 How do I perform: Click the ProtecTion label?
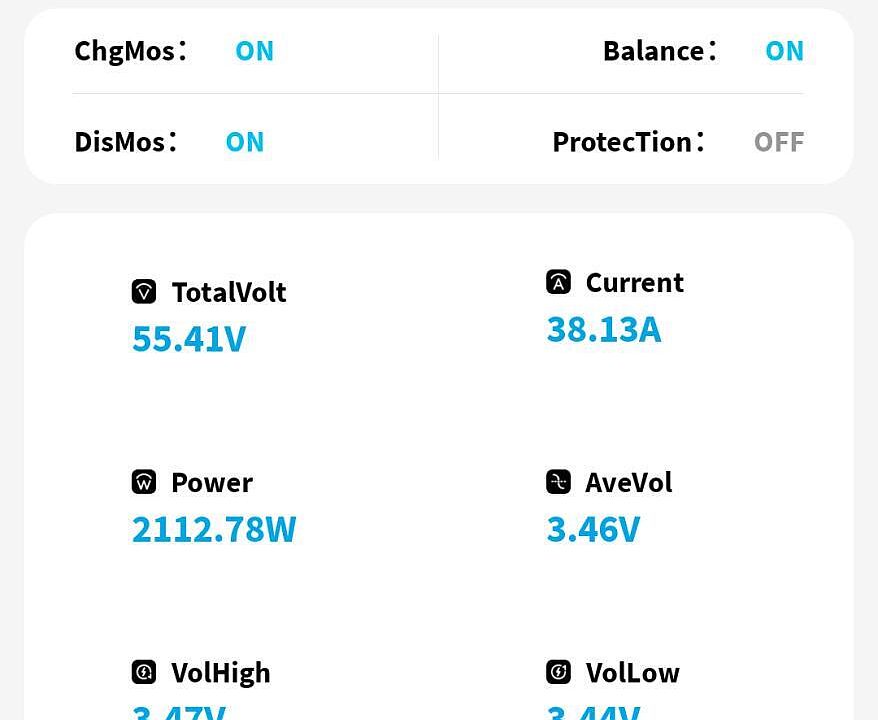(622, 142)
